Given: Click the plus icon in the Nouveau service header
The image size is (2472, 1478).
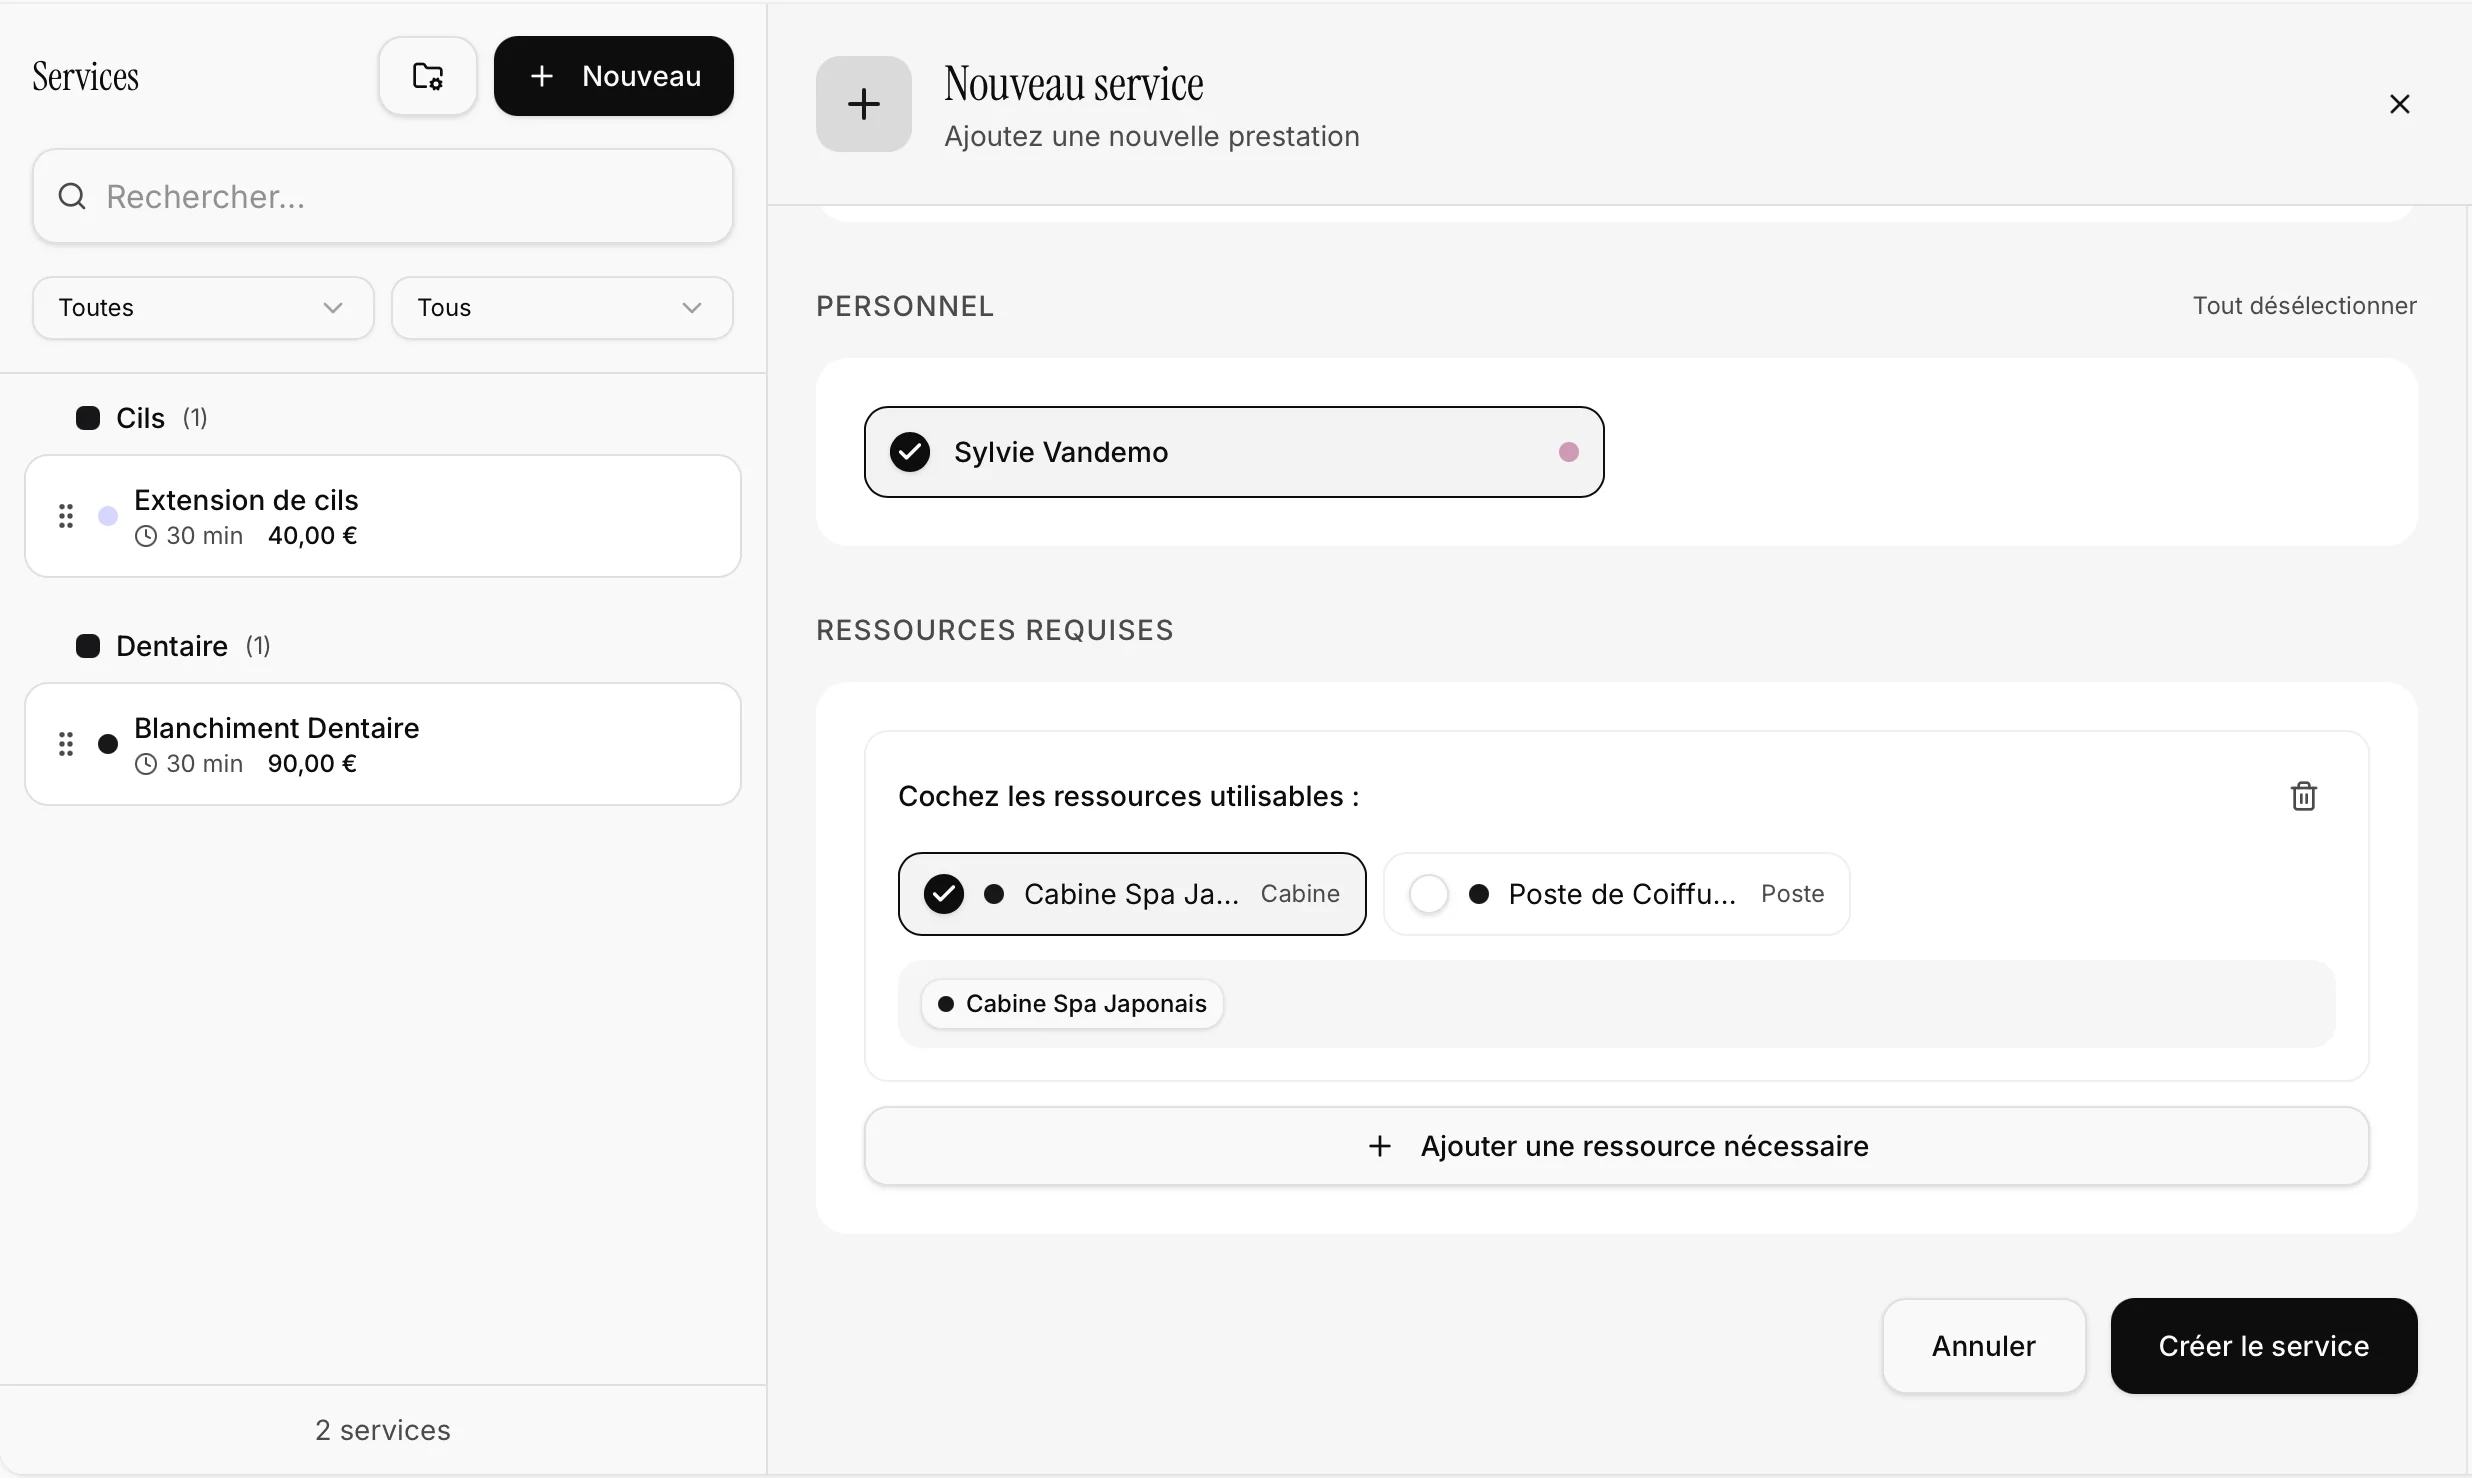Looking at the screenshot, I should click(x=862, y=104).
